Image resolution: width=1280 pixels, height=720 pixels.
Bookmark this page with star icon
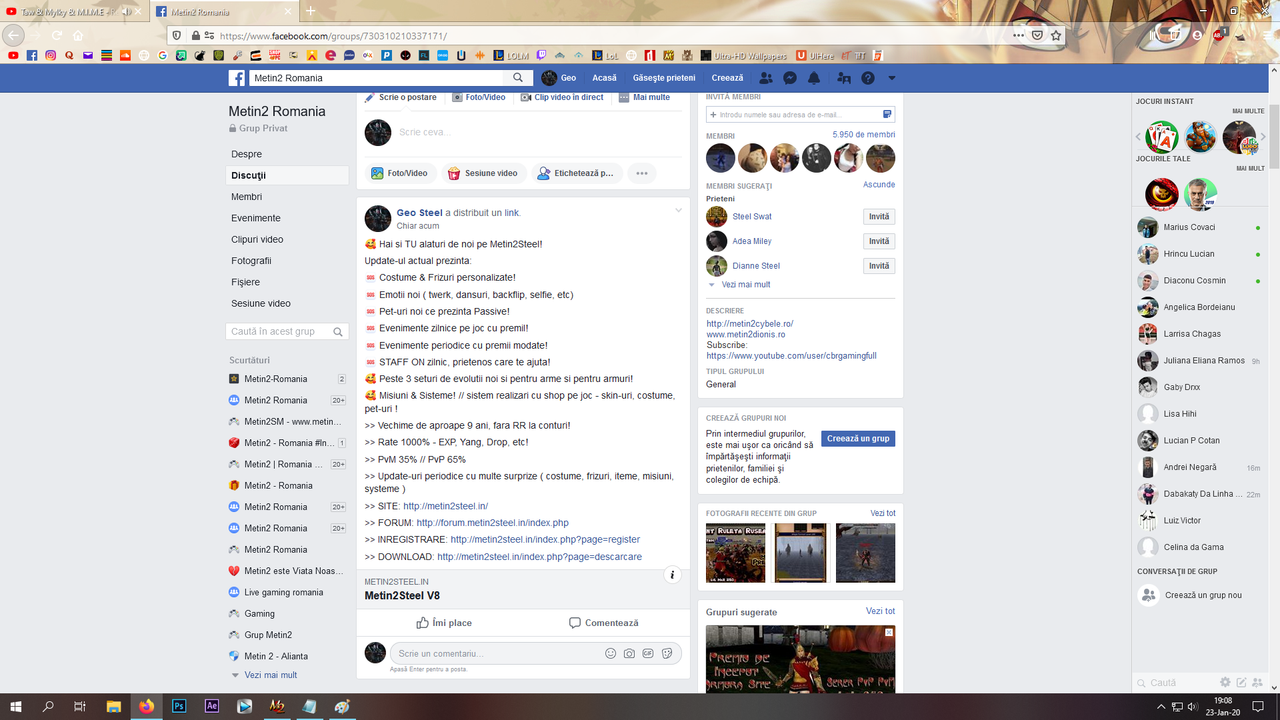point(1056,35)
